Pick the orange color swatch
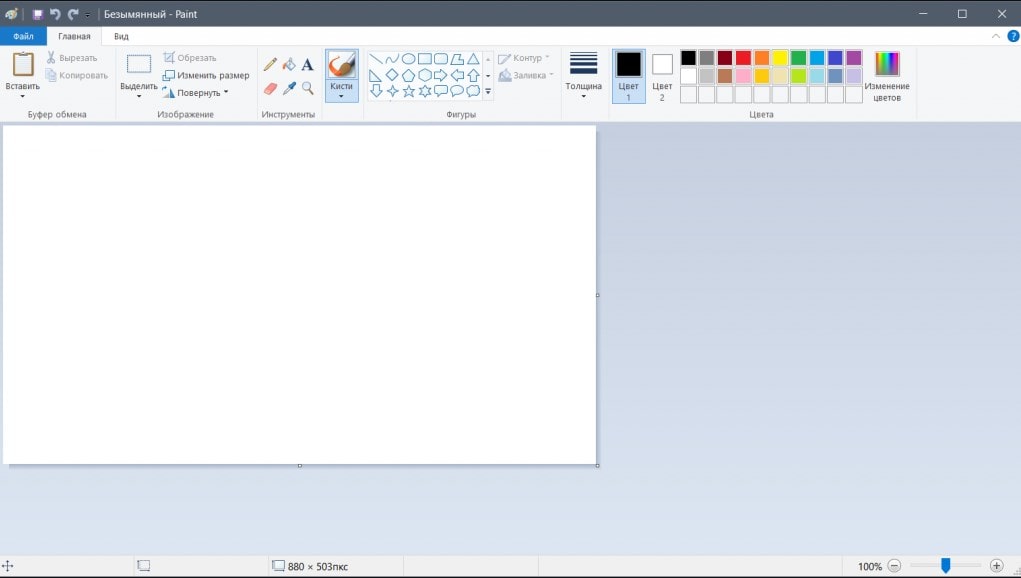Screen dimensions: 1021x578 (762, 58)
